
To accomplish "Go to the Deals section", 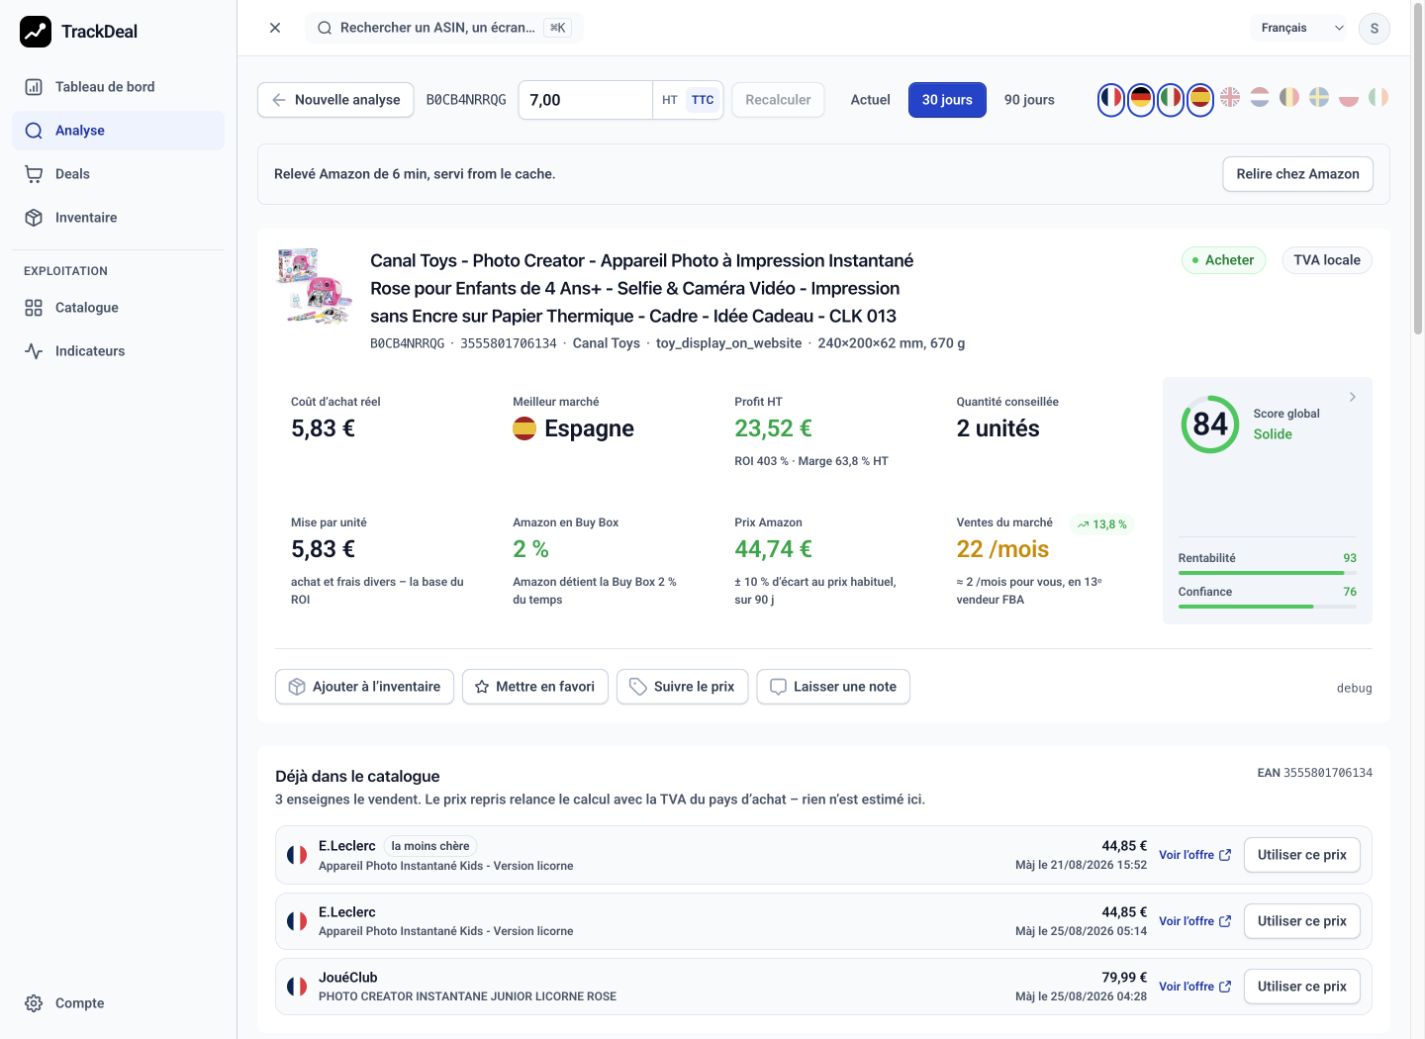I will 118,174.
